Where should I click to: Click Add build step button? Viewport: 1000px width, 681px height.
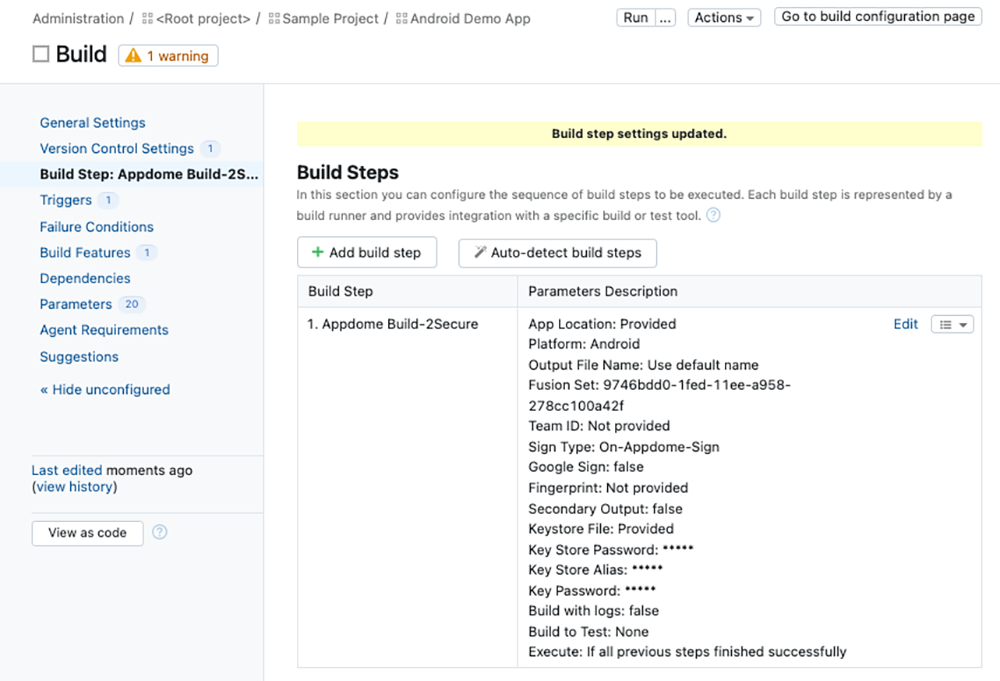click(x=366, y=252)
